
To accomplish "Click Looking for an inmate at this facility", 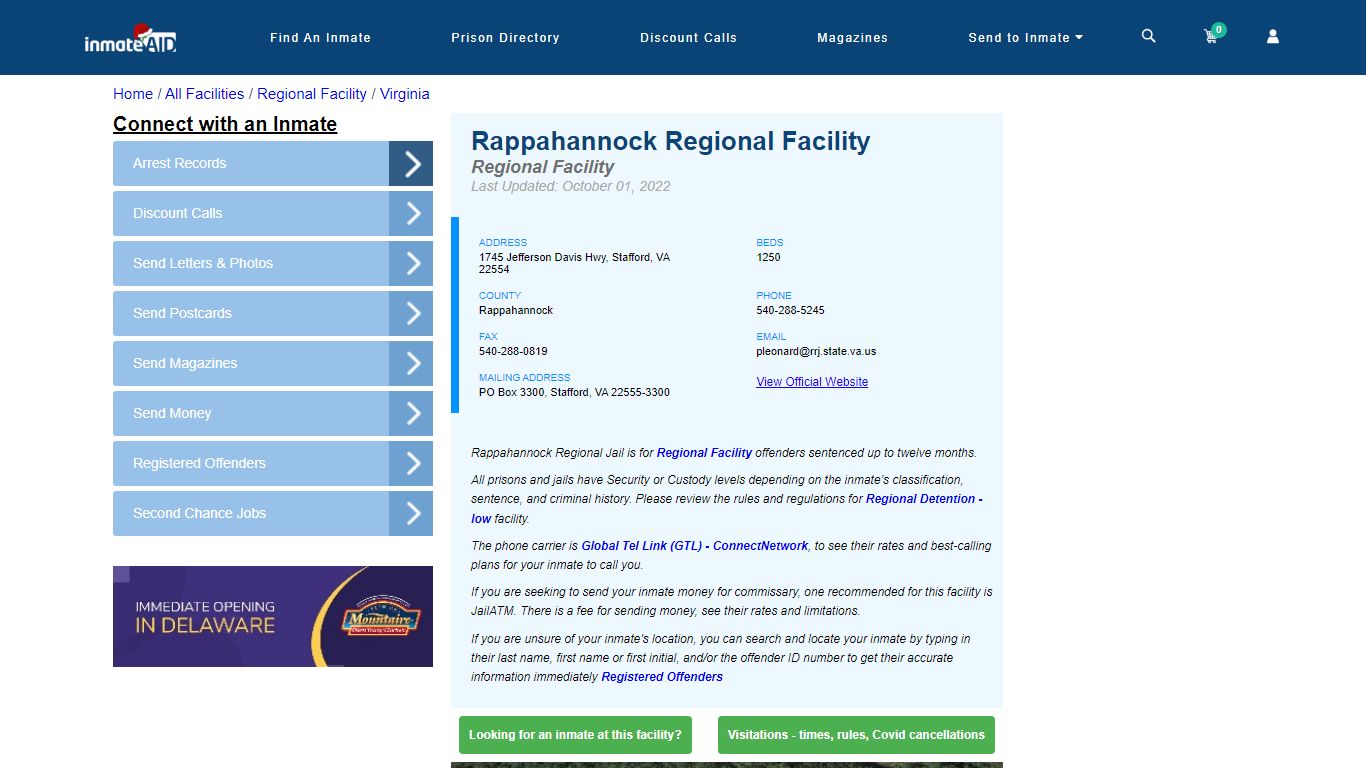I will (575, 735).
